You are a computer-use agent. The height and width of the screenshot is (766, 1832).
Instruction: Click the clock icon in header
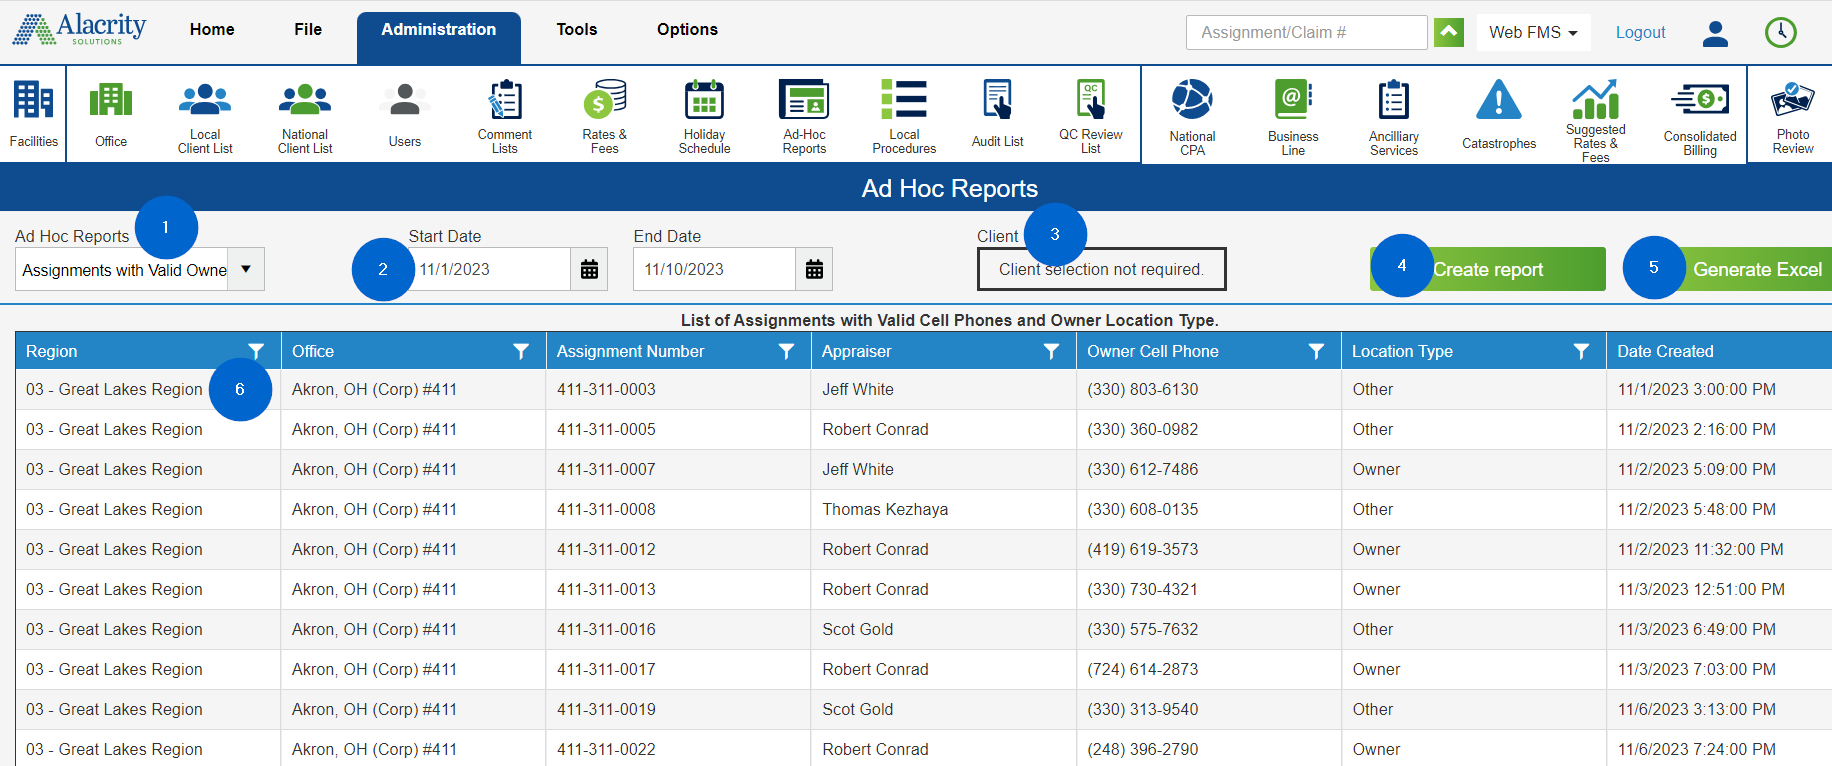[1780, 33]
